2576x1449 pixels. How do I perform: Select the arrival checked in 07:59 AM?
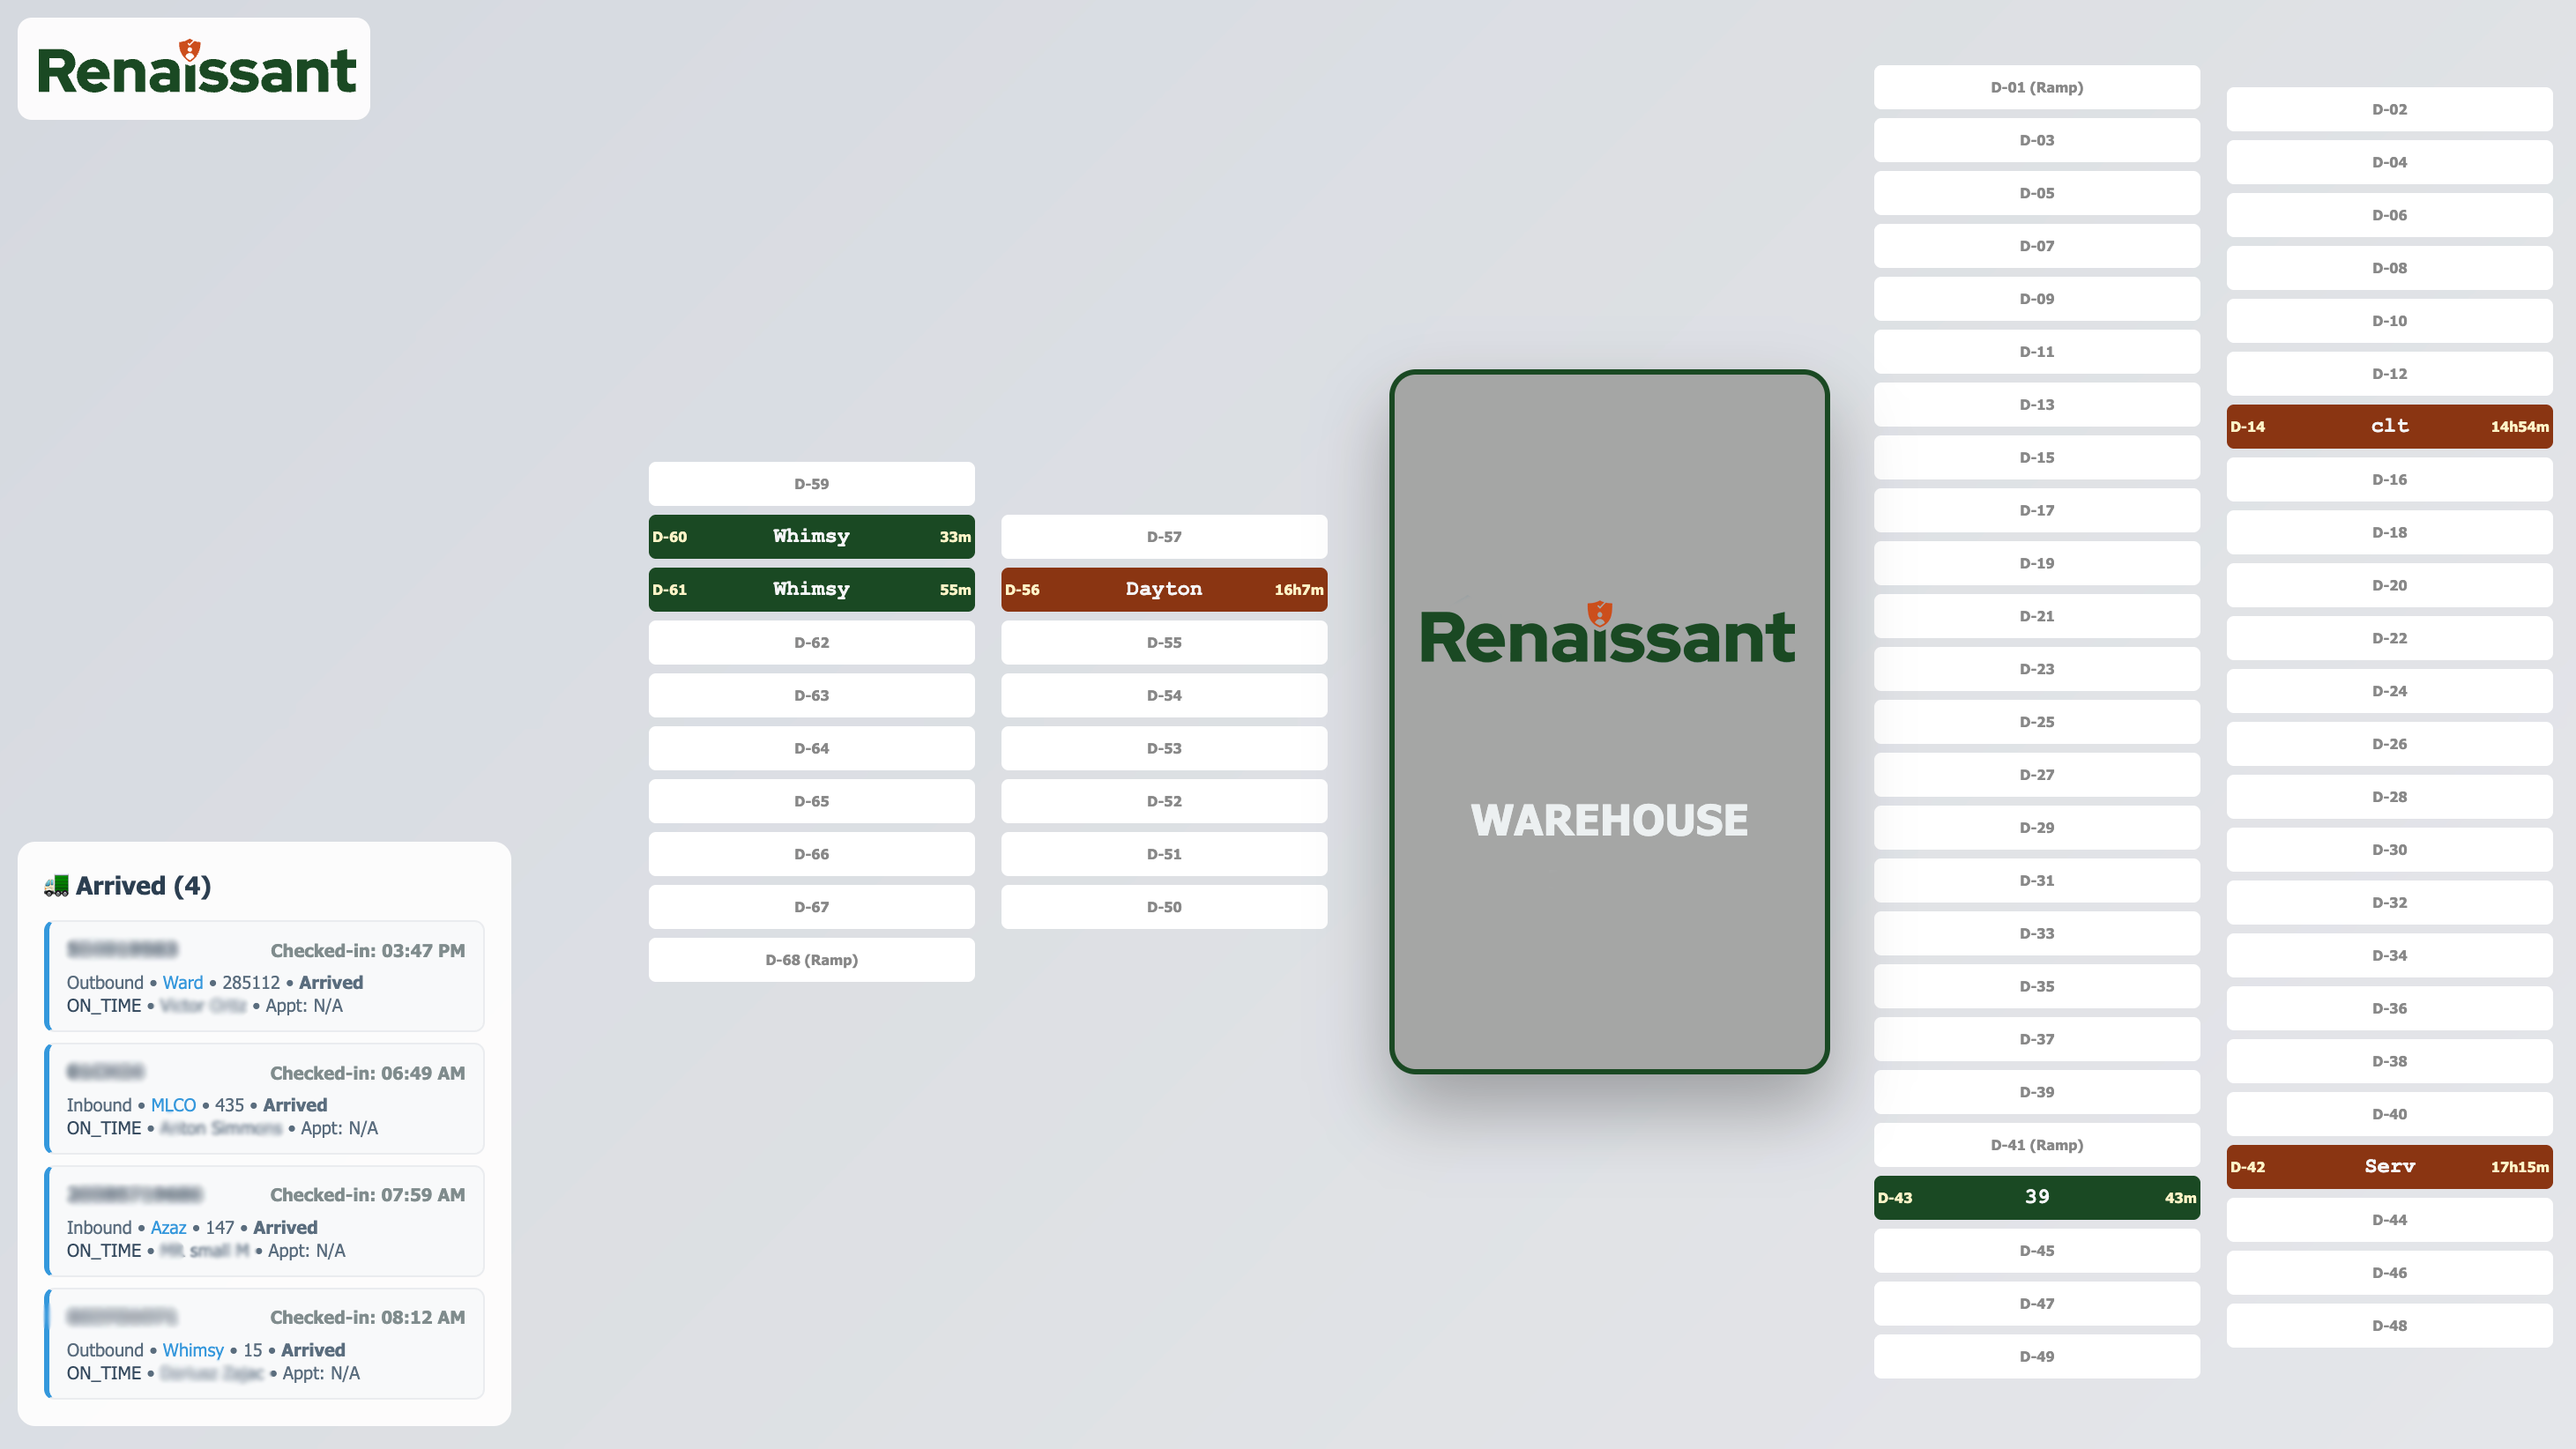[265, 1221]
